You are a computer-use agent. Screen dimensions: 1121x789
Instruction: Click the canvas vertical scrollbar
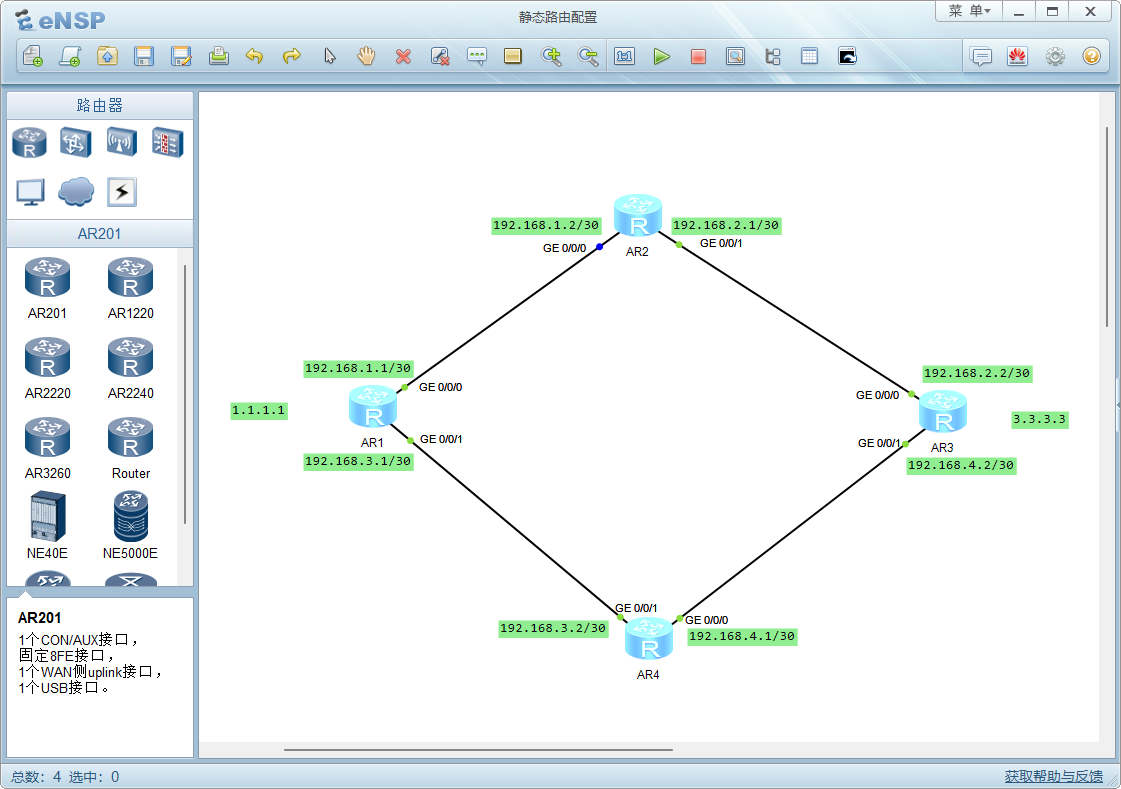click(1107, 227)
